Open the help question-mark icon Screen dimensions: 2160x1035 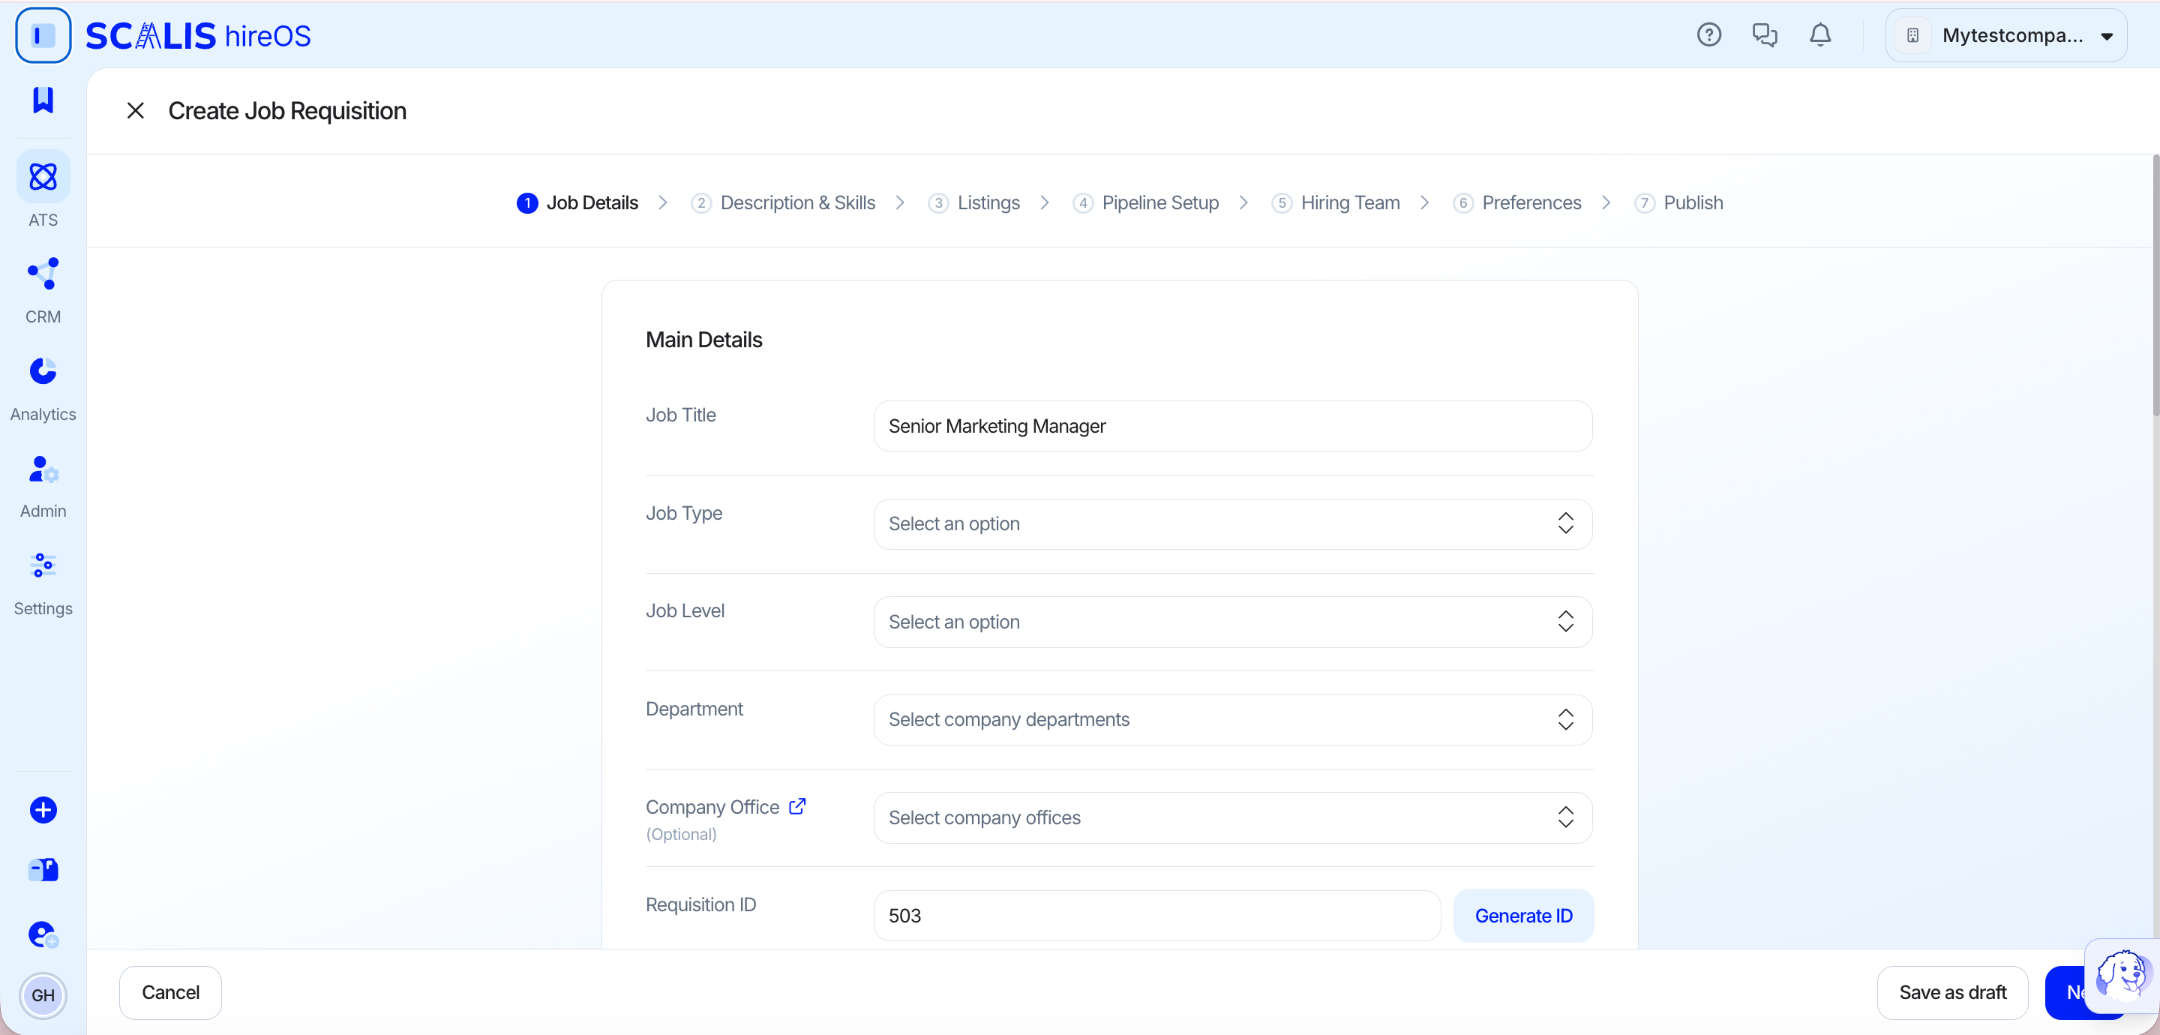coord(1709,35)
